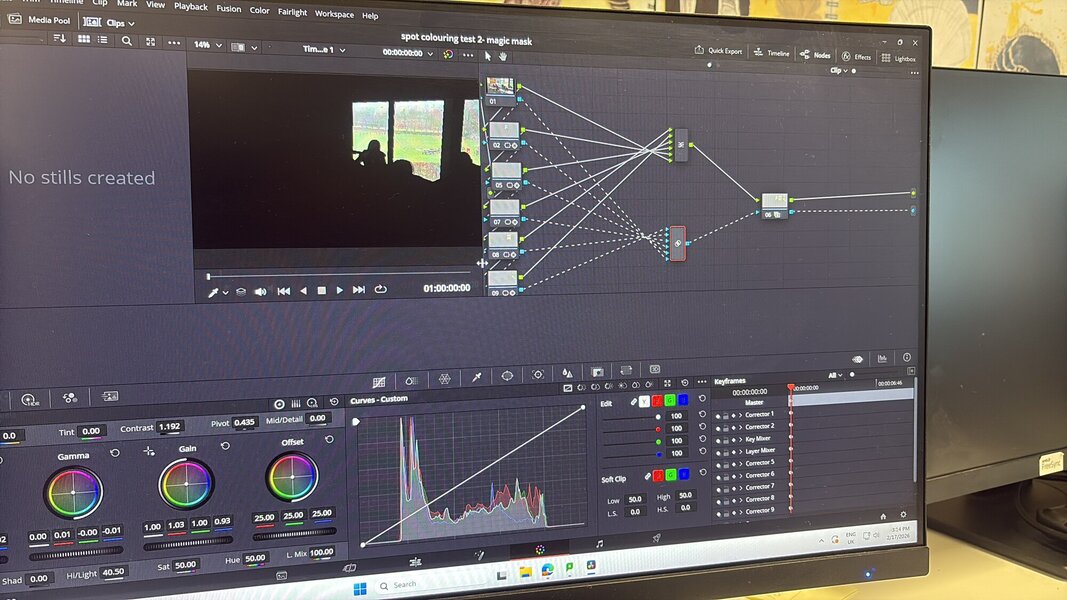
Task: Select the hand pan tool in node editor
Action: [x=504, y=56]
